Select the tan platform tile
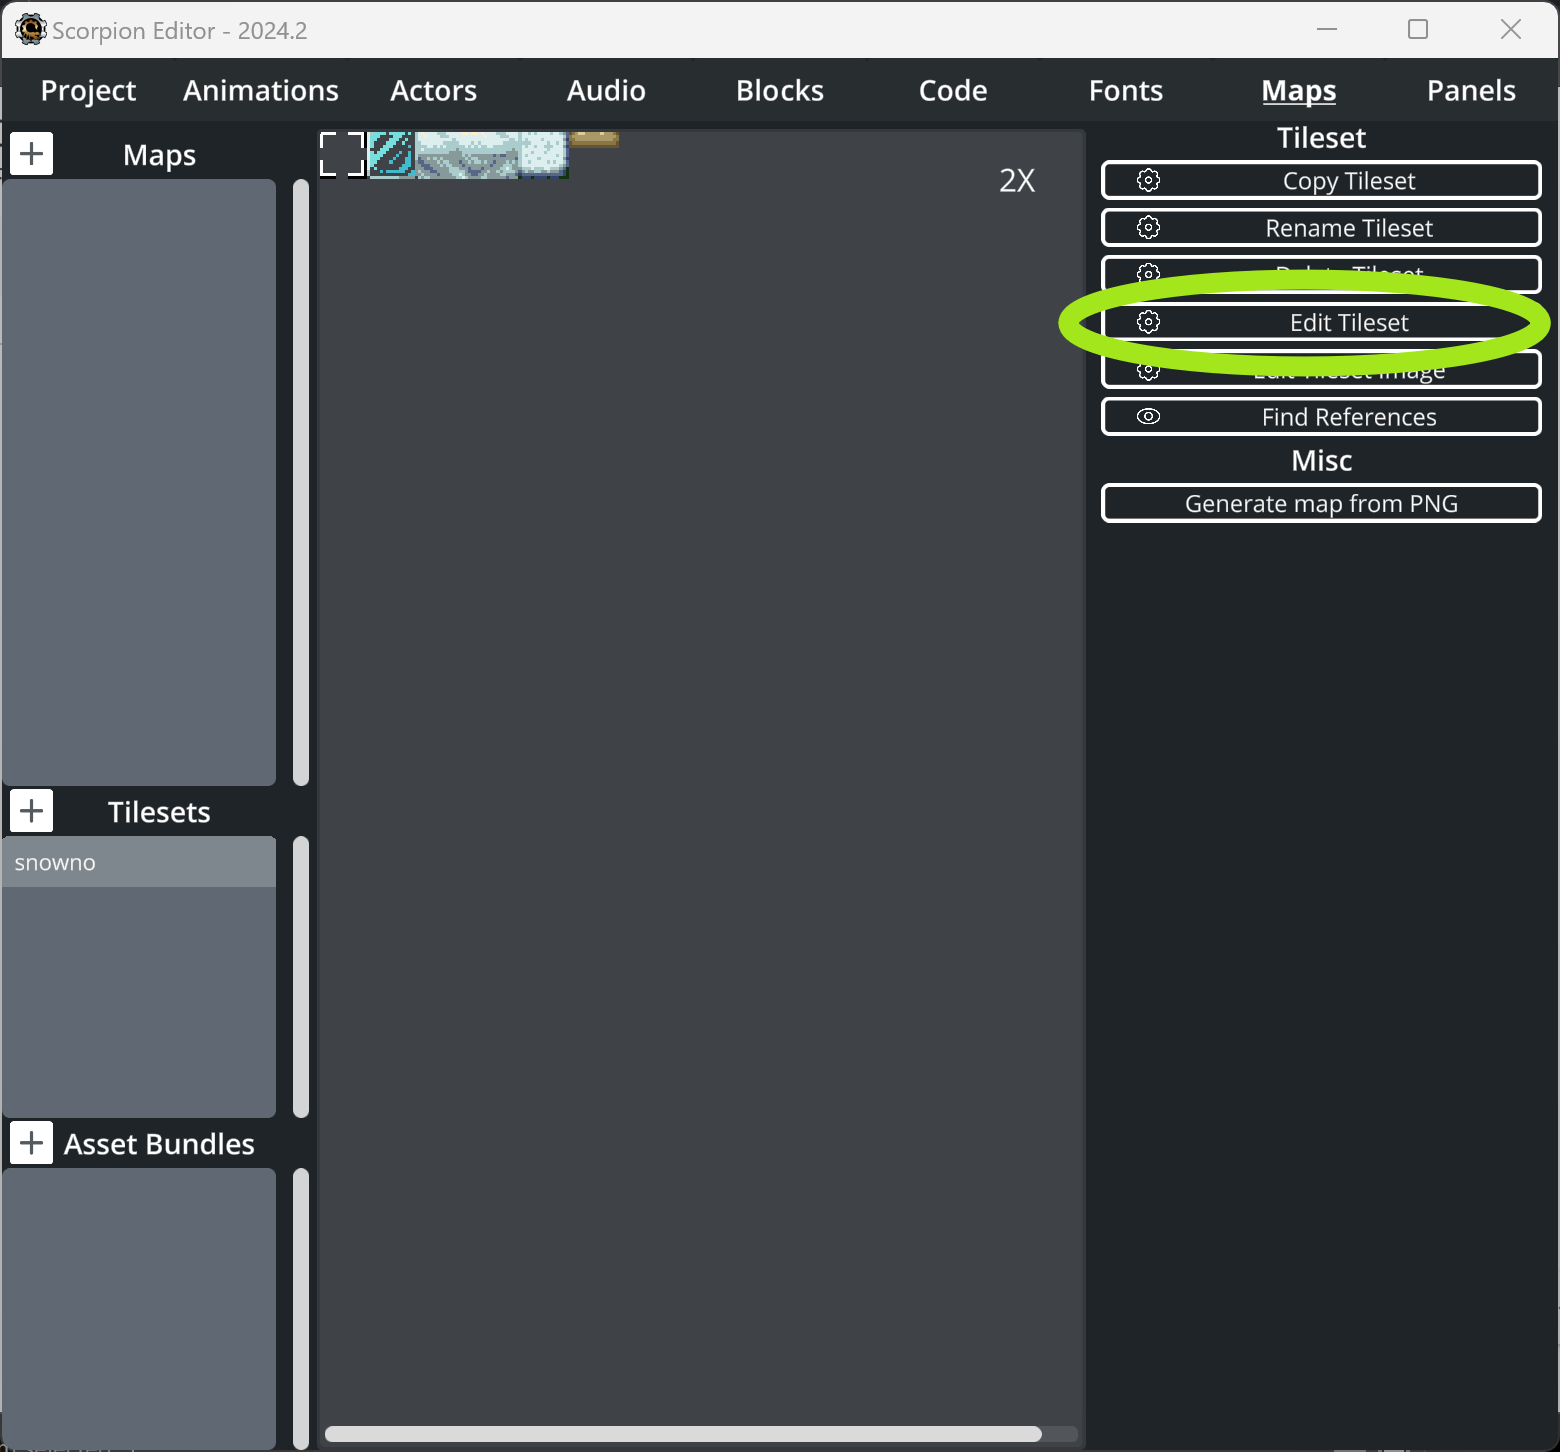This screenshot has height=1452, width=1560. [594, 139]
